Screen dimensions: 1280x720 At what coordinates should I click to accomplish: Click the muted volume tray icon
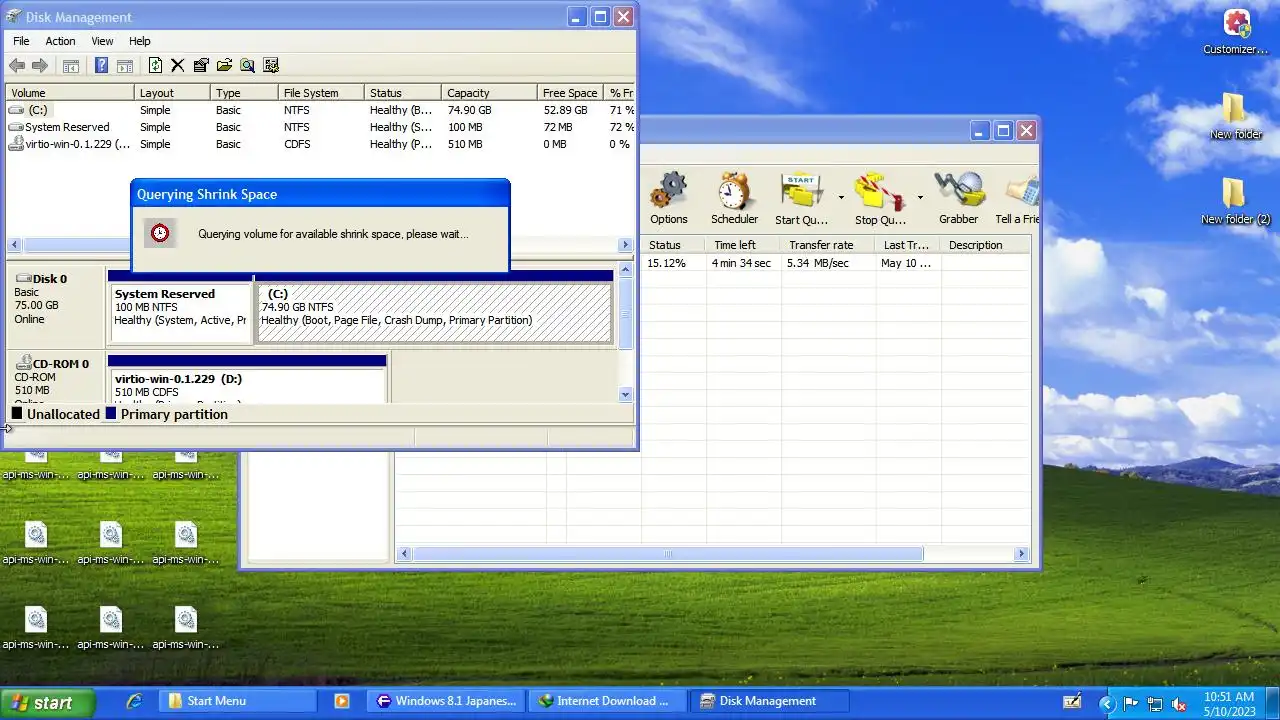[1178, 703]
